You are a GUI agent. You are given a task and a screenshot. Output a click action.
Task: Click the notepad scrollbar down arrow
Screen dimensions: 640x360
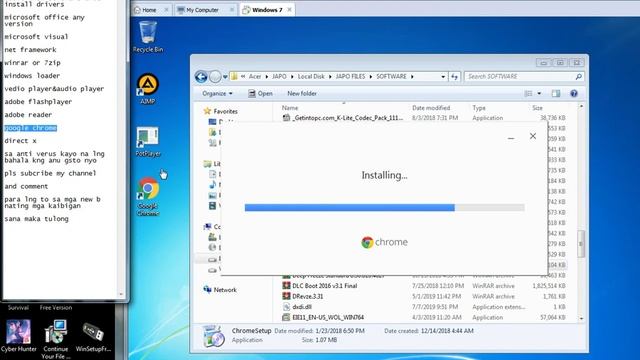[x=121, y=294]
